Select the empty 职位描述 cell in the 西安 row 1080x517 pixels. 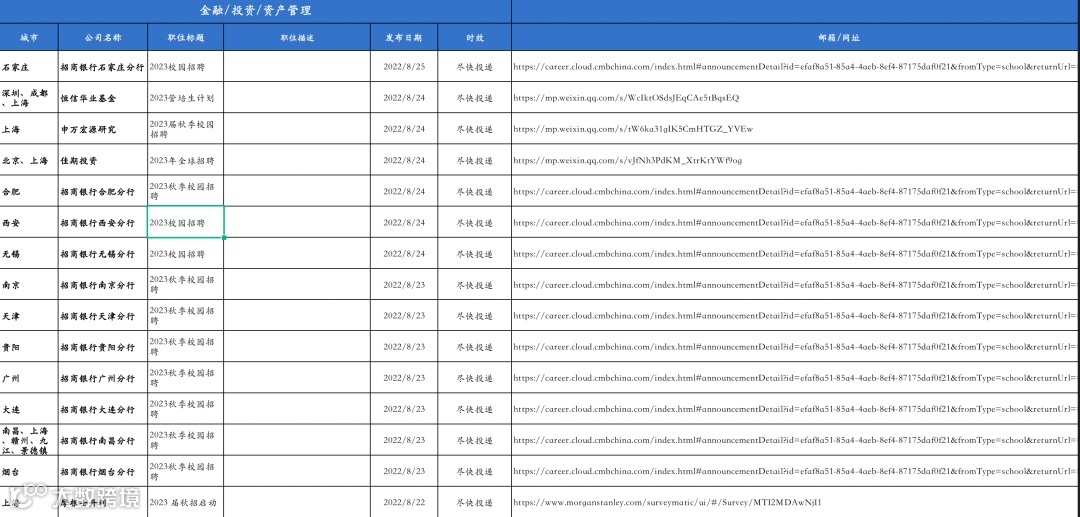pyautogui.click(x=297, y=222)
